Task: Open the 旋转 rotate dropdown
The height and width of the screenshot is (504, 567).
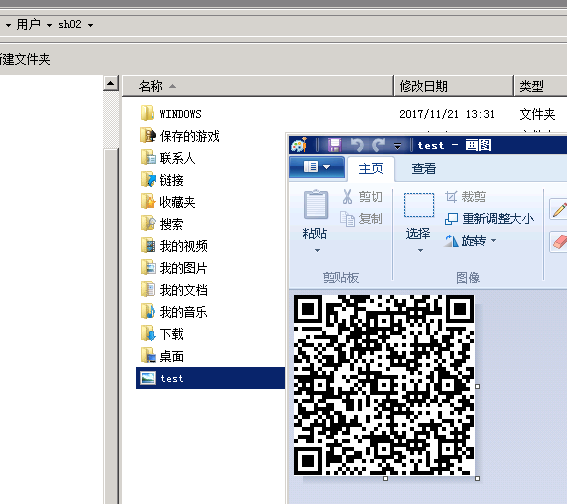Action: pyautogui.click(x=470, y=240)
